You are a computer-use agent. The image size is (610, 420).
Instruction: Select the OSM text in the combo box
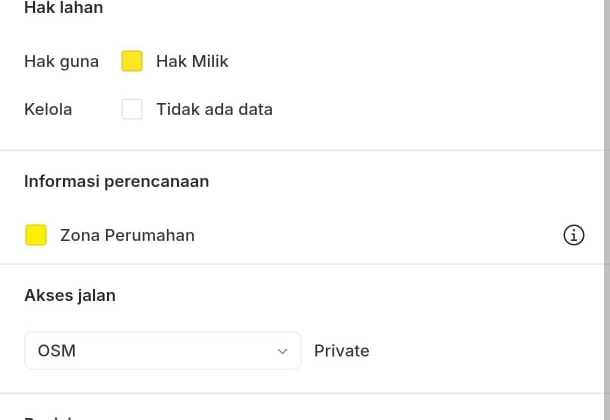coord(57,351)
